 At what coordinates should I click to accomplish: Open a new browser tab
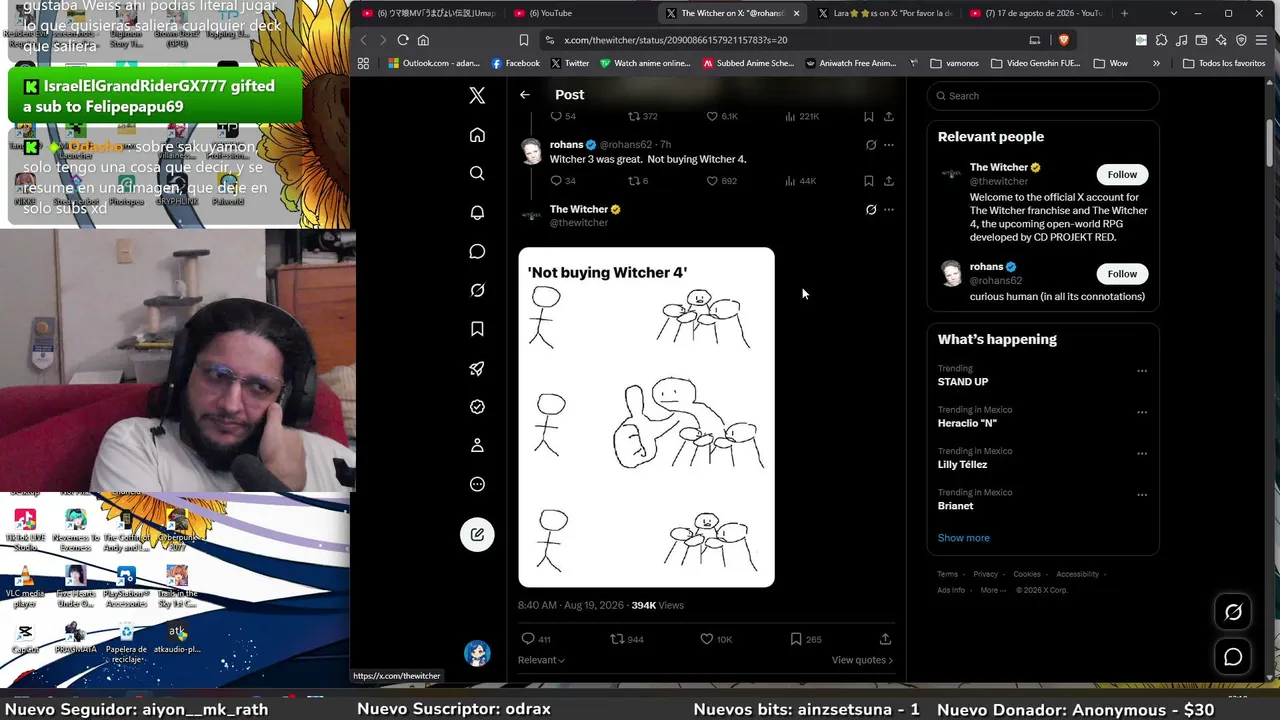pyautogui.click(x=1124, y=13)
